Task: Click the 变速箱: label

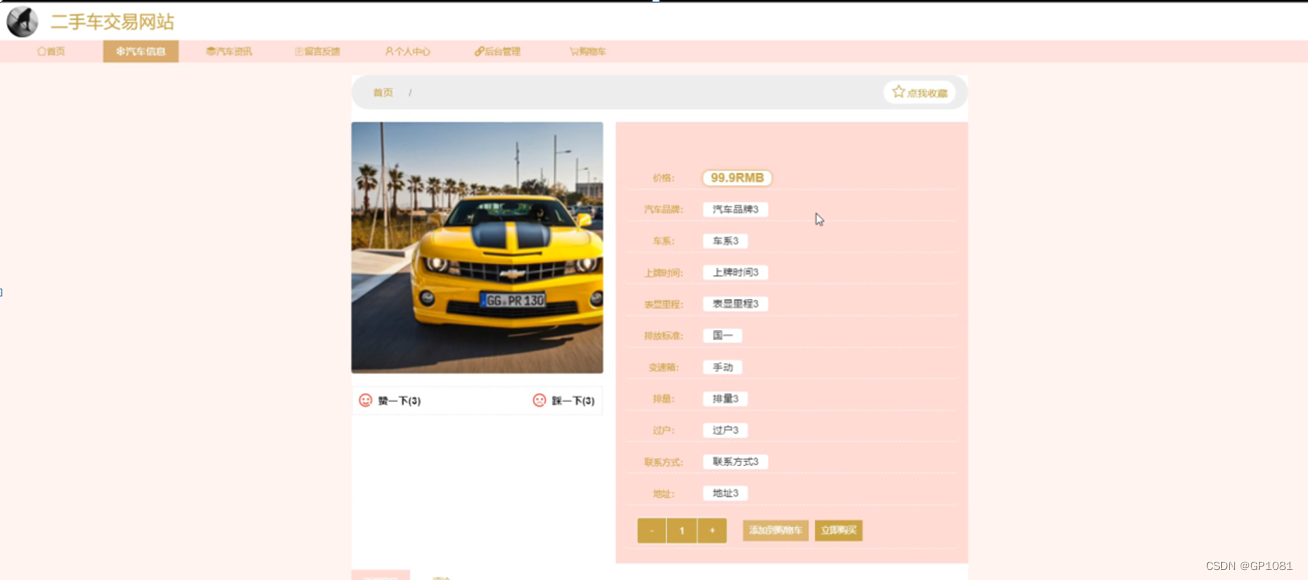Action: (x=663, y=367)
